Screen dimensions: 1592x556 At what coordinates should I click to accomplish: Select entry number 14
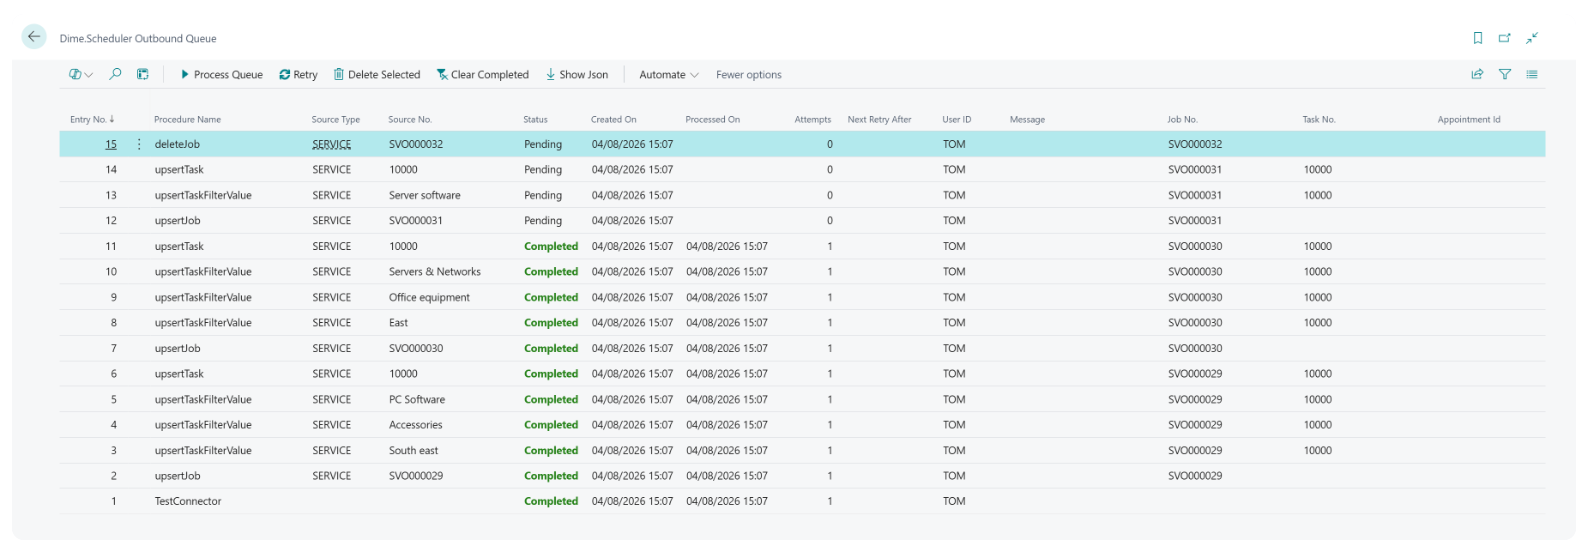[x=111, y=170]
